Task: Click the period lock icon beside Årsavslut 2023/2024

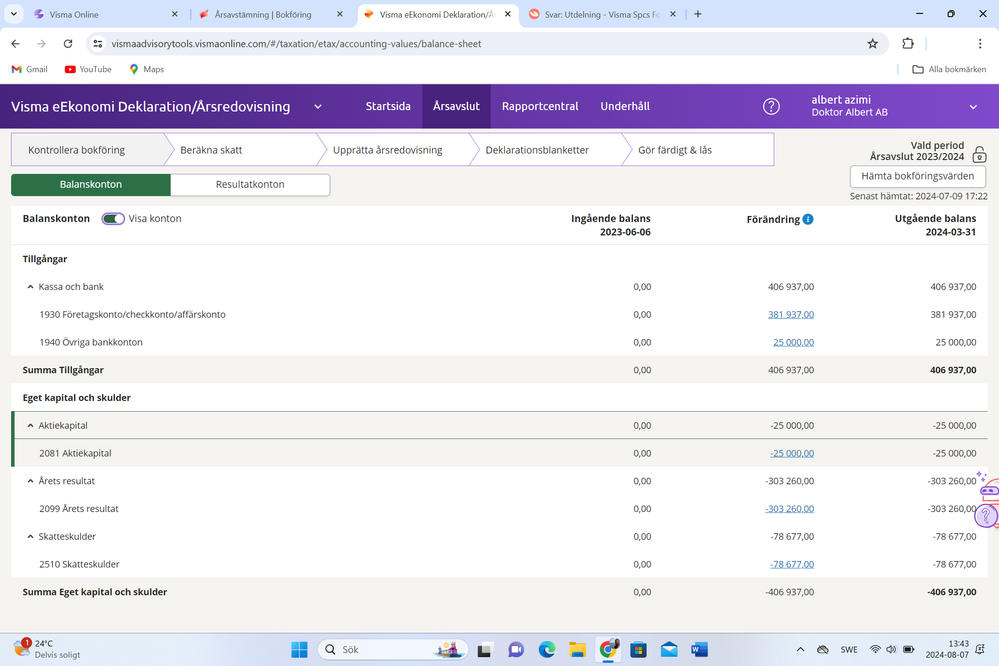Action: 979,154
